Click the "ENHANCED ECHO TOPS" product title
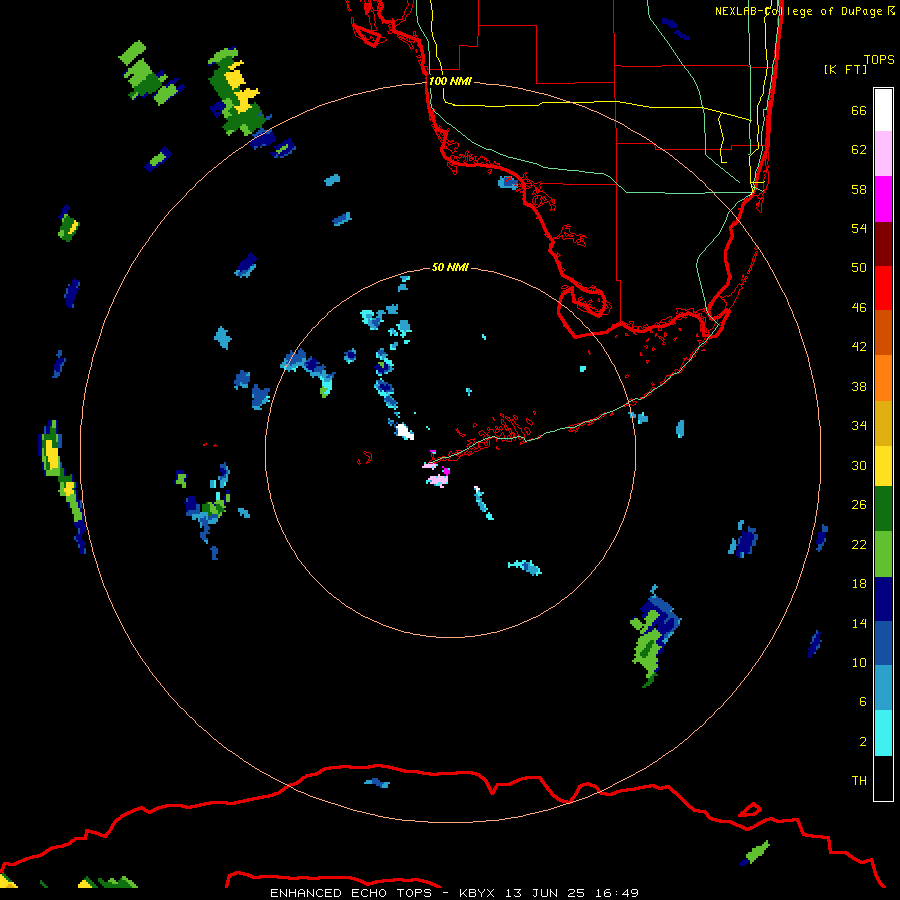Screen dimensions: 900x900 (351, 893)
